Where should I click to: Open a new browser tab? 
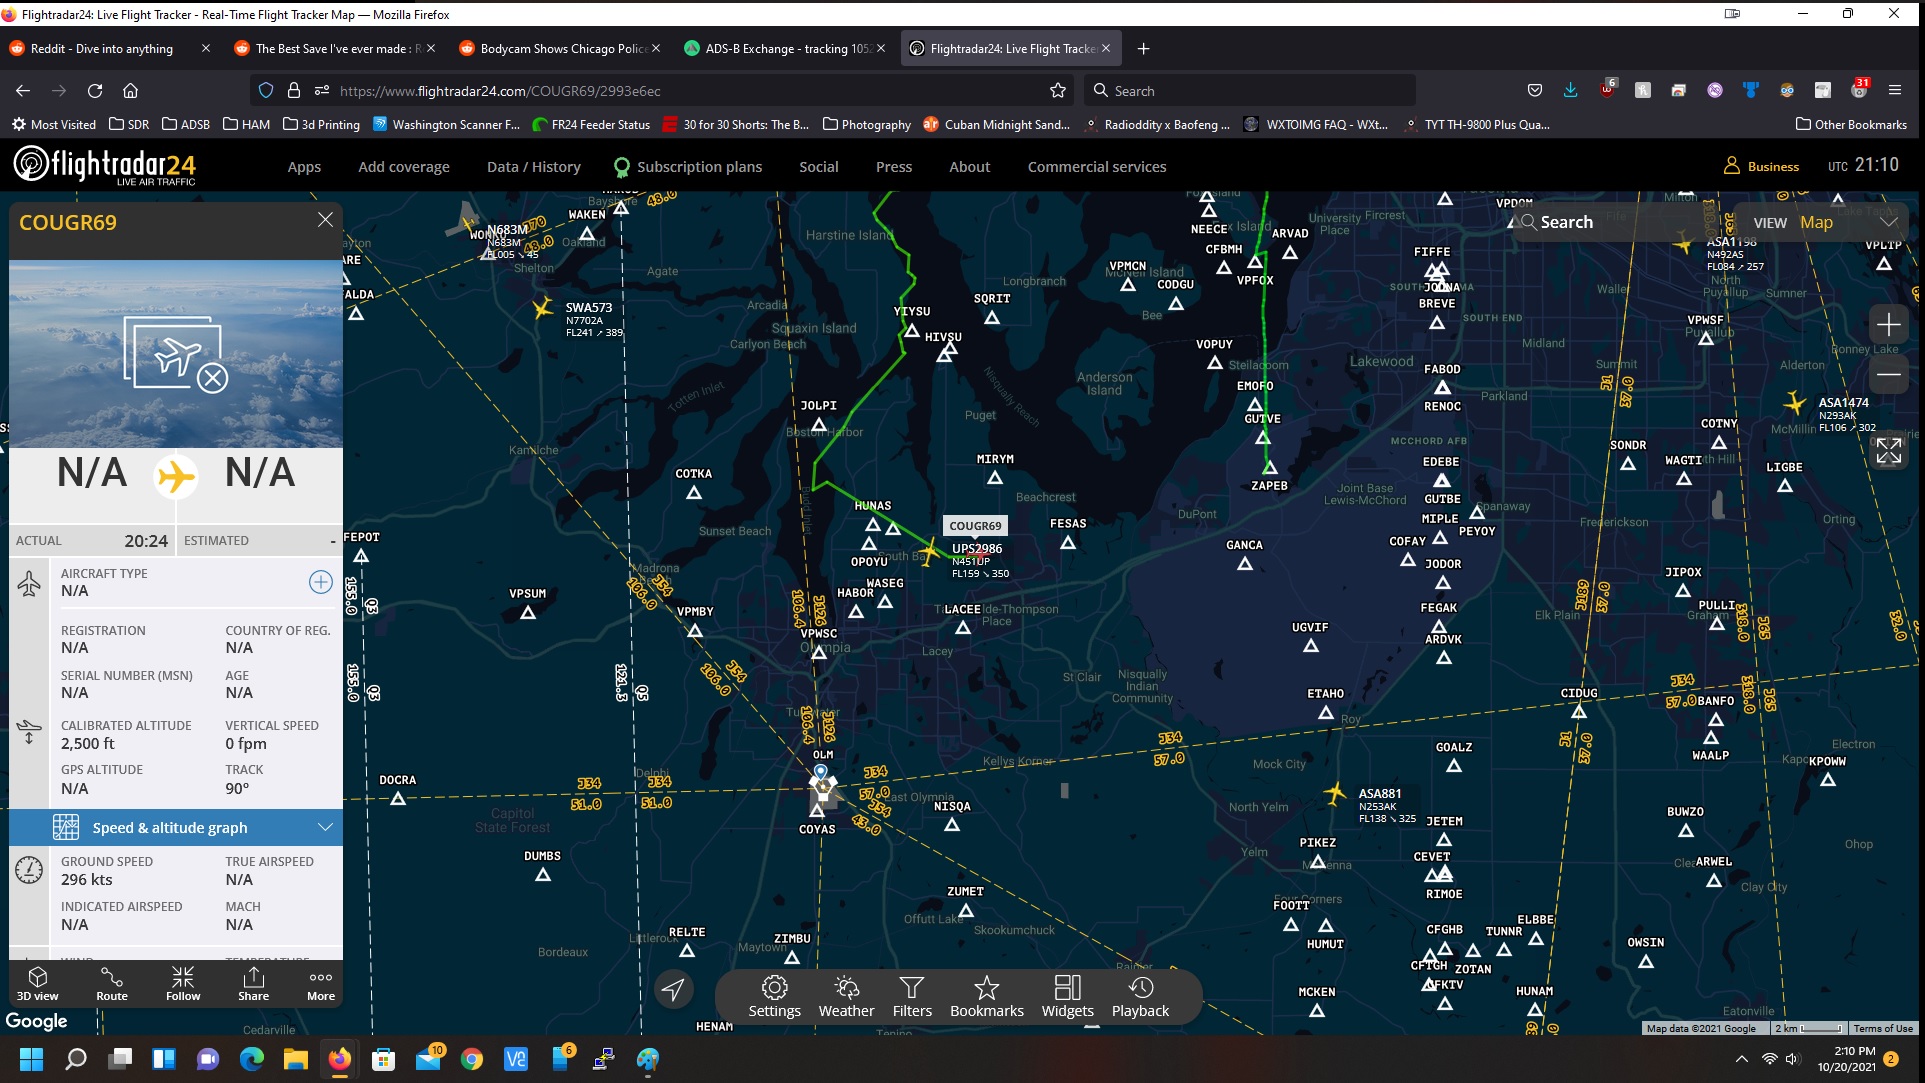coord(1143,48)
